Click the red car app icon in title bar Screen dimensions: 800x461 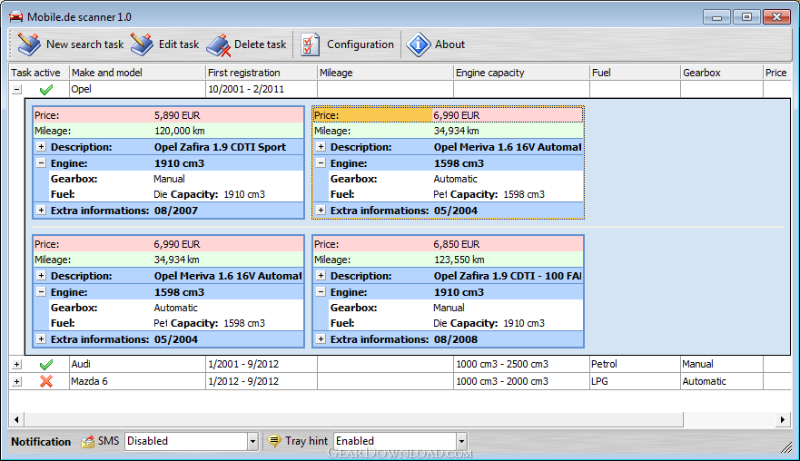tap(16, 16)
